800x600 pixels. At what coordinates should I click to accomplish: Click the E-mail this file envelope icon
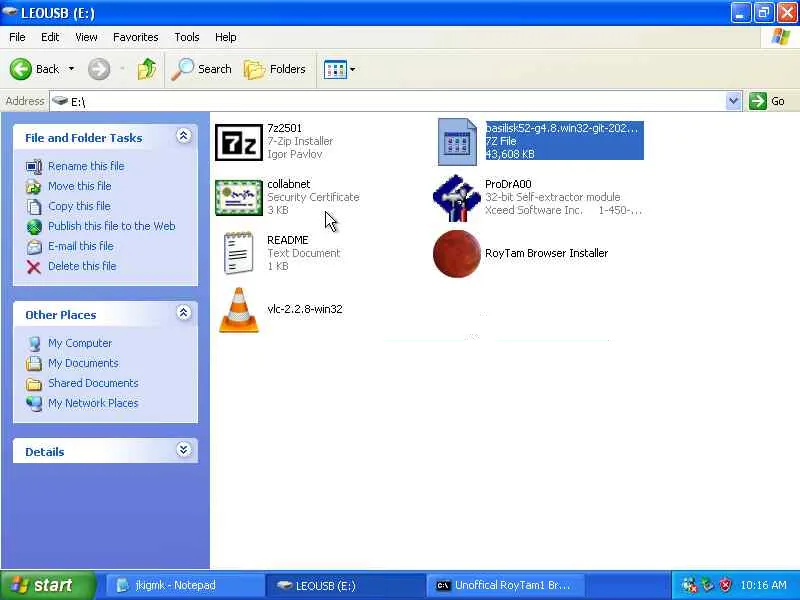(x=34, y=247)
